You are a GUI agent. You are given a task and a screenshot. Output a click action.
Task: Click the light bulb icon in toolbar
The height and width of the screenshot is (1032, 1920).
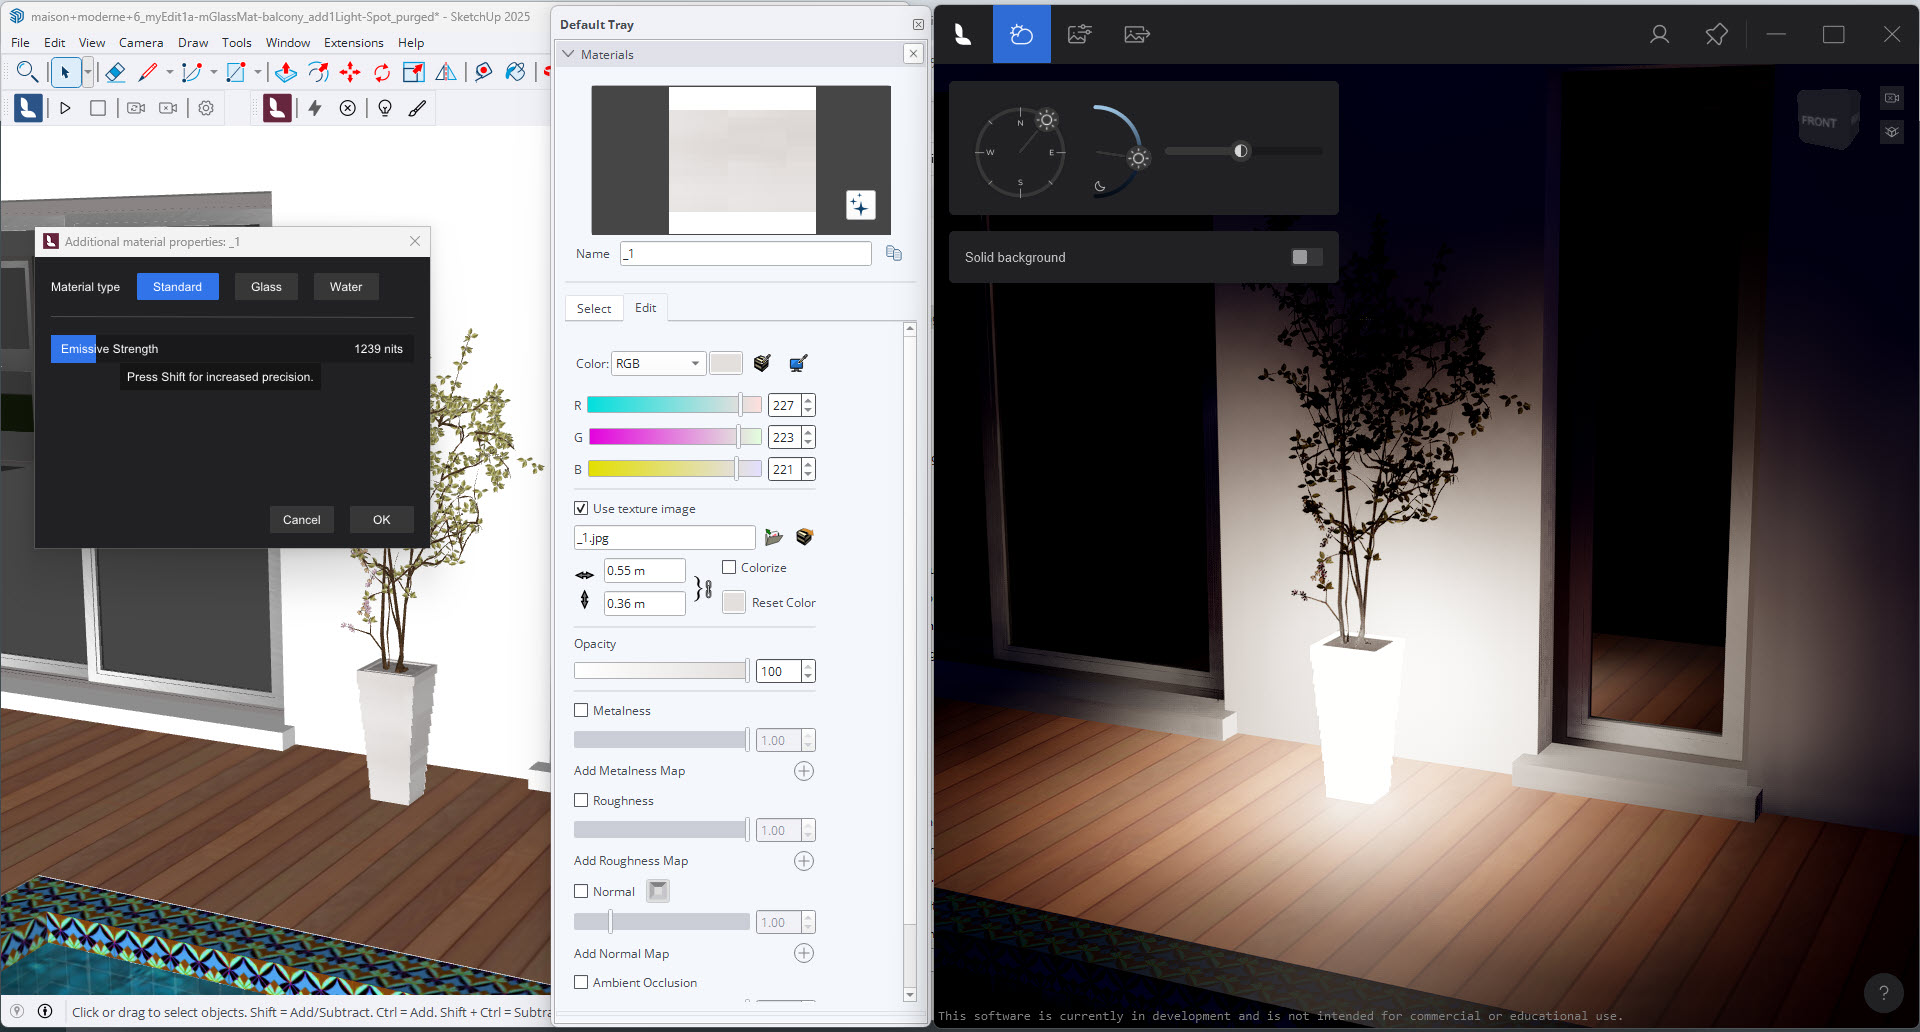tap(385, 108)
